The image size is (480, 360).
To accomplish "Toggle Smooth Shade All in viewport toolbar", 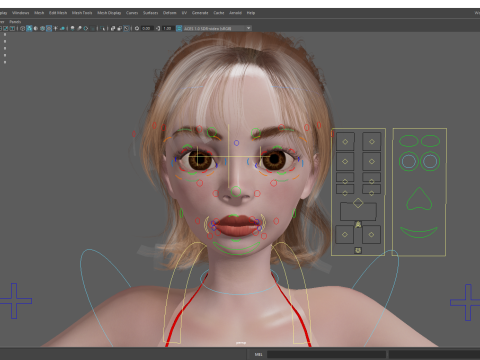I will click(29, 28).
